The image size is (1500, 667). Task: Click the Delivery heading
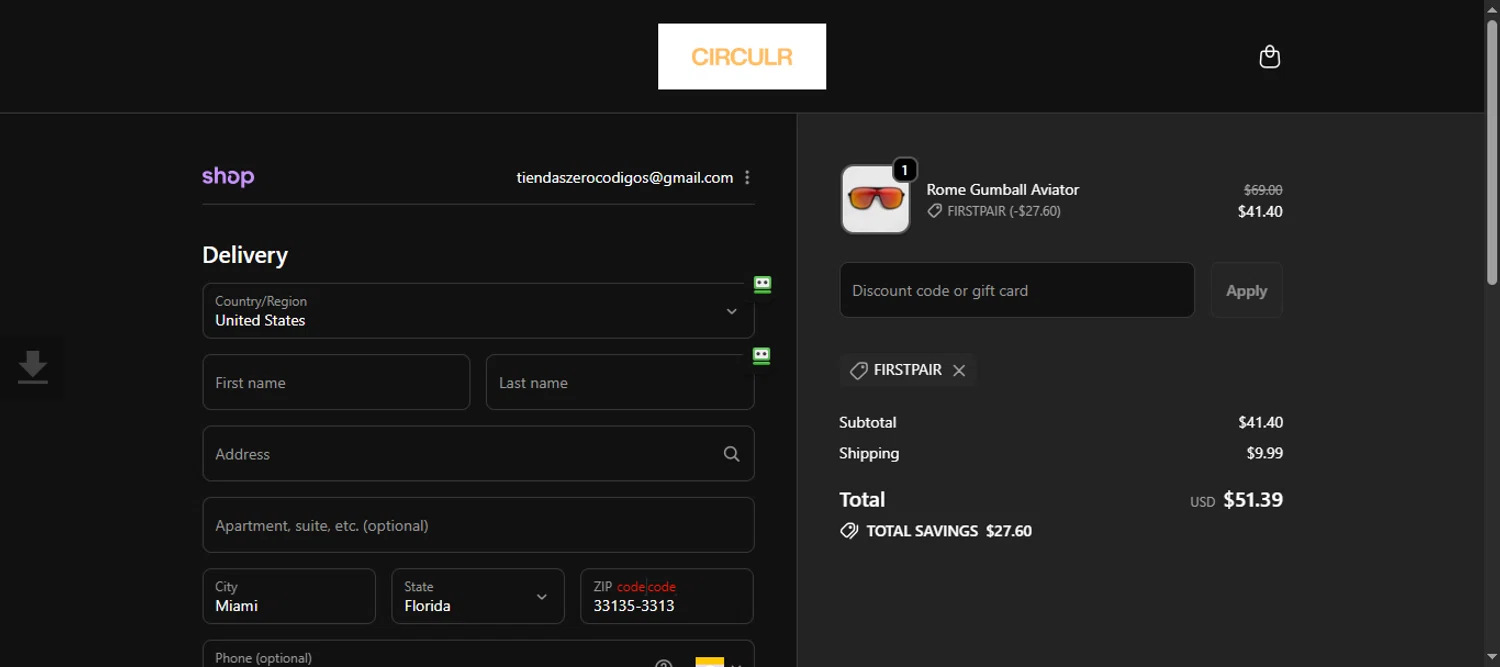[x=245, y=255]
